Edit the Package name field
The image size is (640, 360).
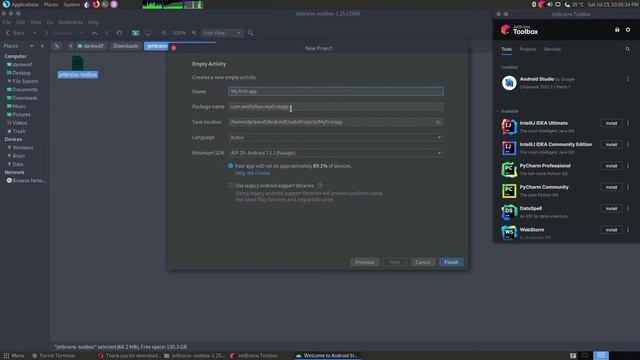point(336,107)
